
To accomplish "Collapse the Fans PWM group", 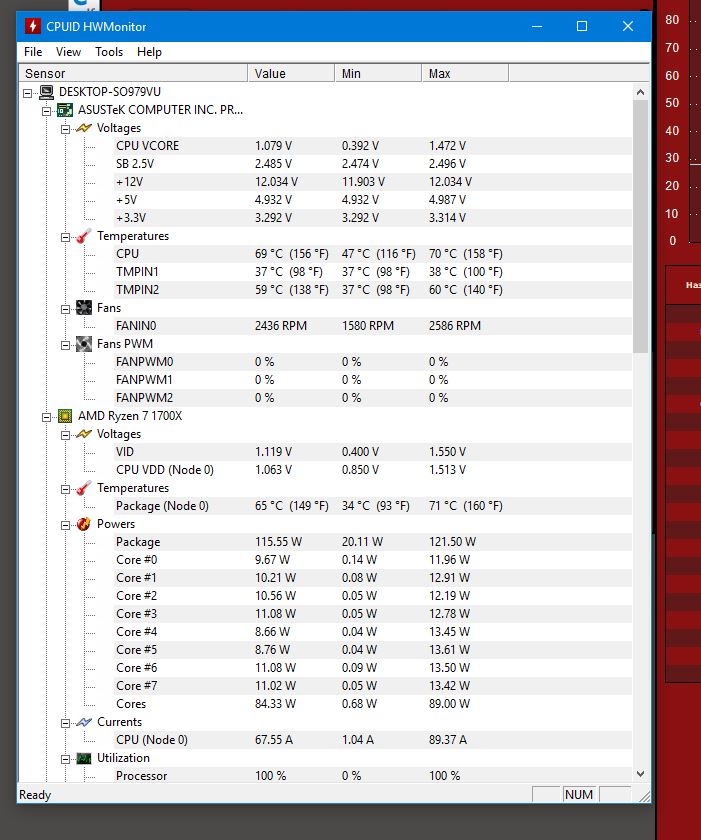I will (65, 345).
